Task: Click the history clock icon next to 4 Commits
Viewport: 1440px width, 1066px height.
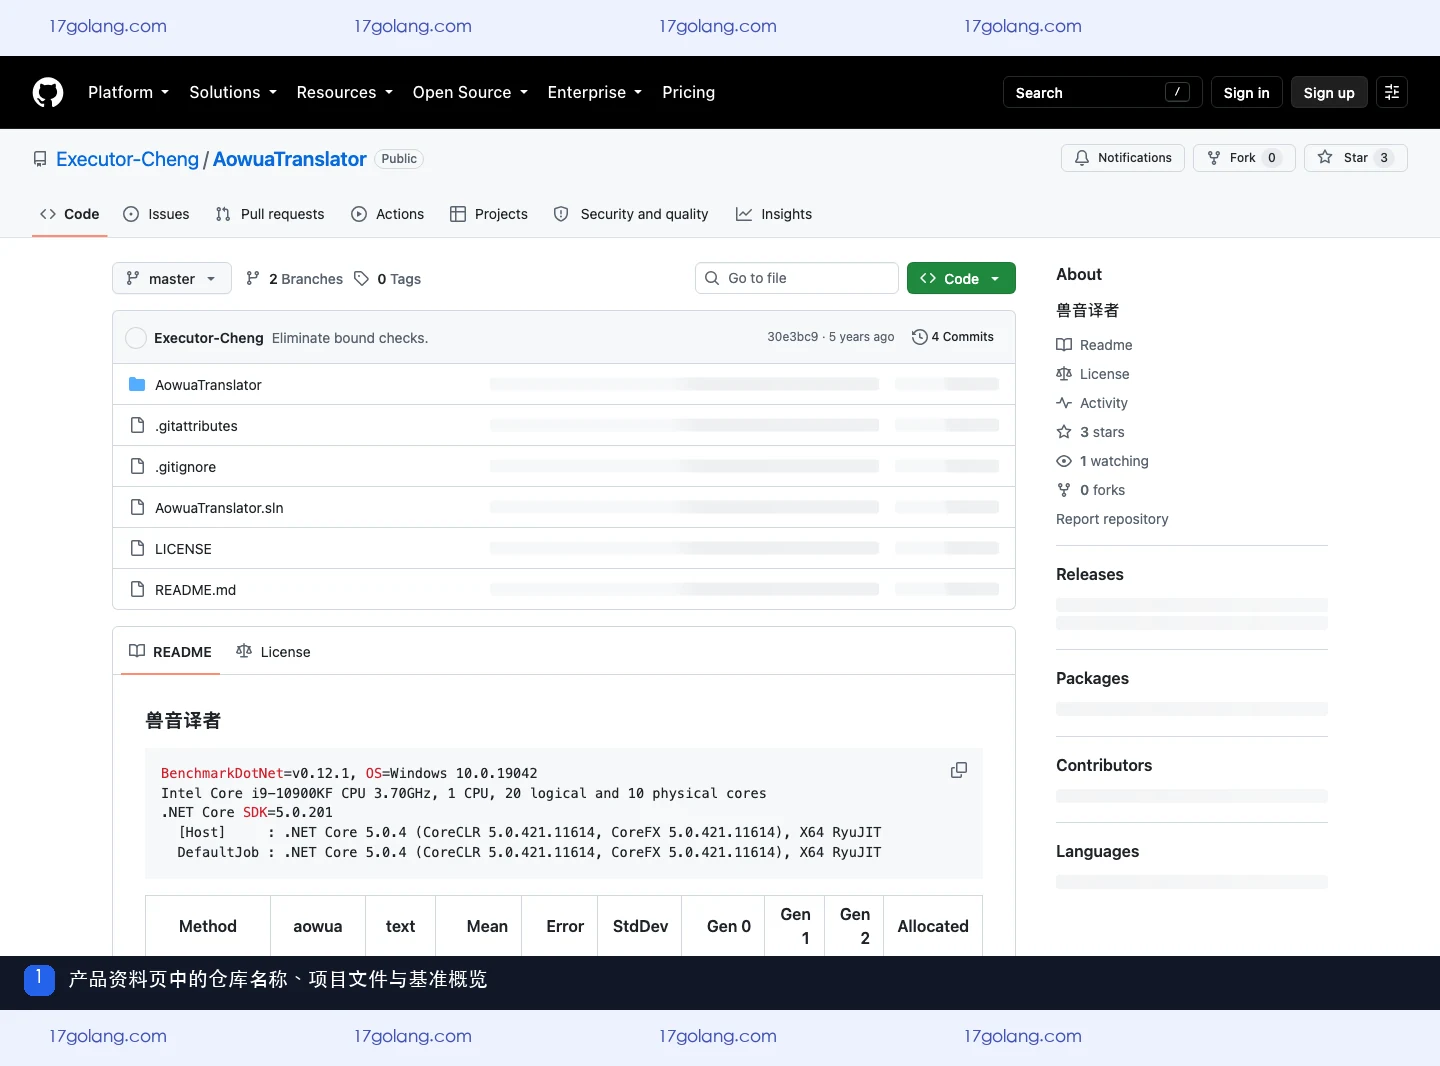Action: pos(919,337)
